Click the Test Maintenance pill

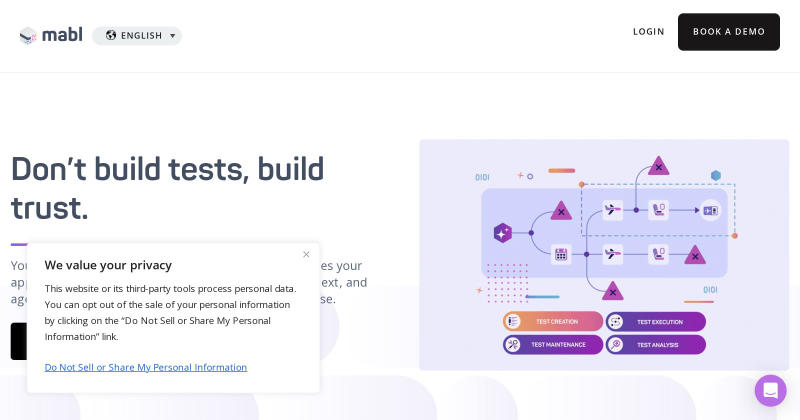tap(553, 344)
